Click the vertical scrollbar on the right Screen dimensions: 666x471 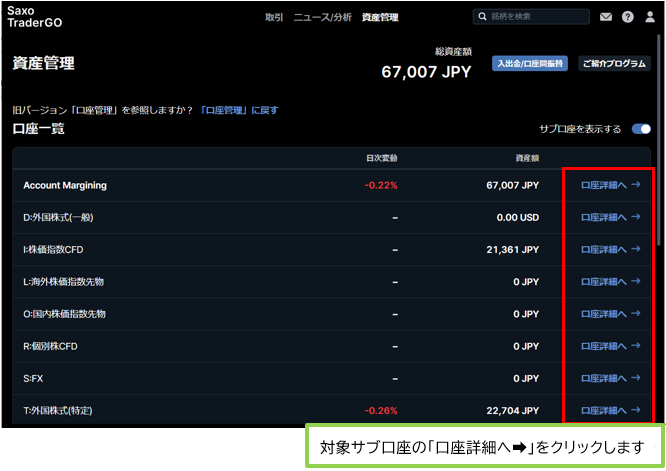coord(659,140)
